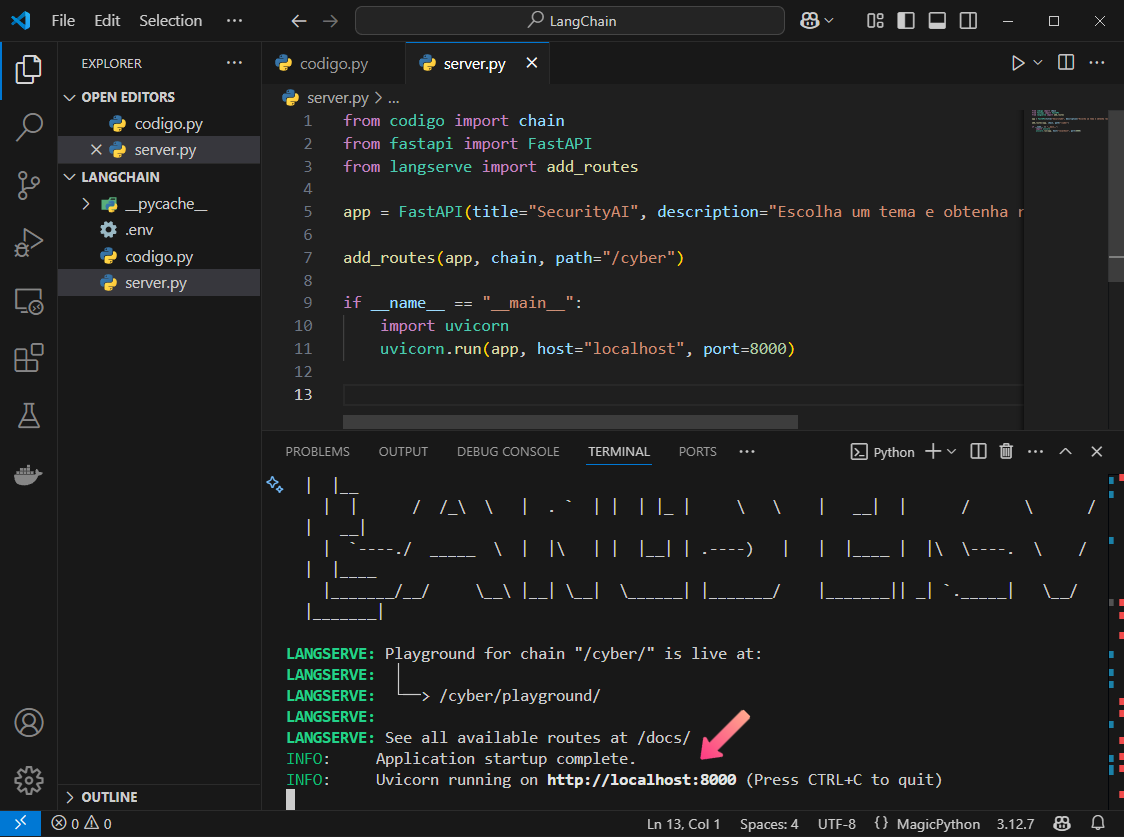This screenshot has height=837, width=1124.
Task: Switch to the OUTPUT panel tab
Action: tap(403, 451)
